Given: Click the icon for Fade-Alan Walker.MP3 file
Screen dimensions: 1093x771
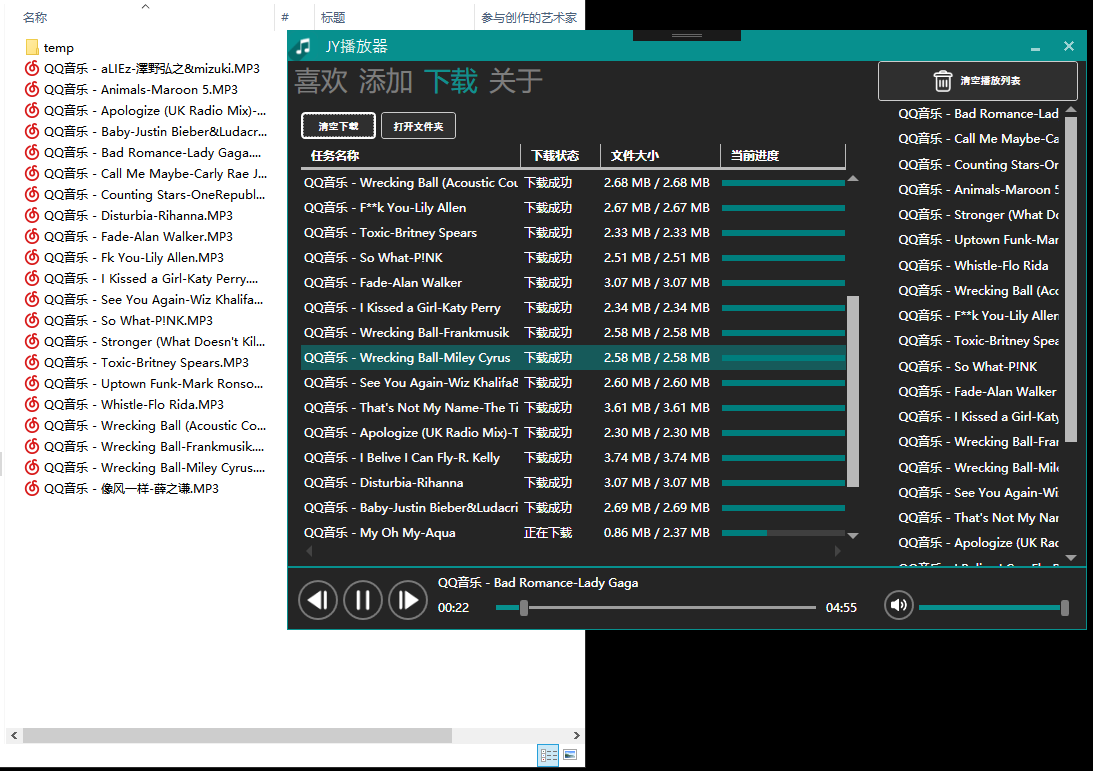Looking at the screenshot, I should 31,236.
